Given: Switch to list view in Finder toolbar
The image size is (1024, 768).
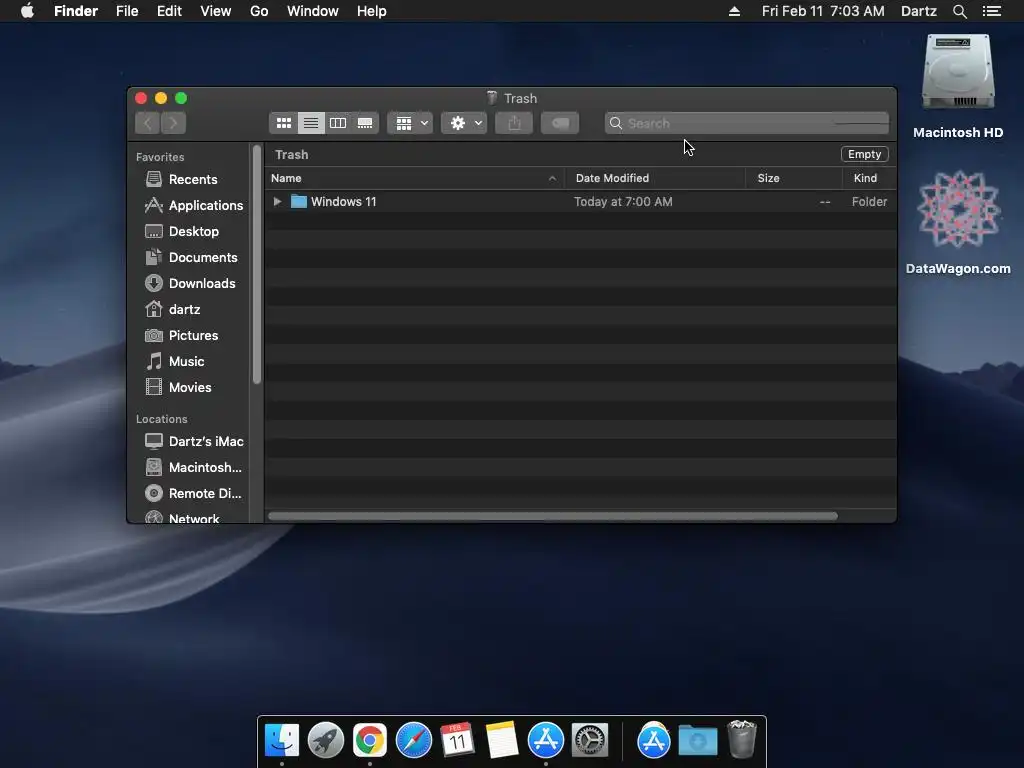Looking at the screenshot, I should [311, 123].
